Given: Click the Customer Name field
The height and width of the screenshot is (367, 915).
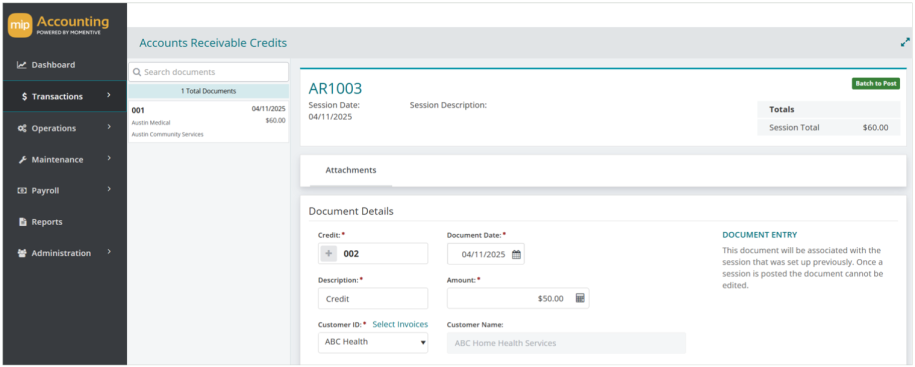Looking at the screenshot, I should pyautogui.click(x=567, y=343).
